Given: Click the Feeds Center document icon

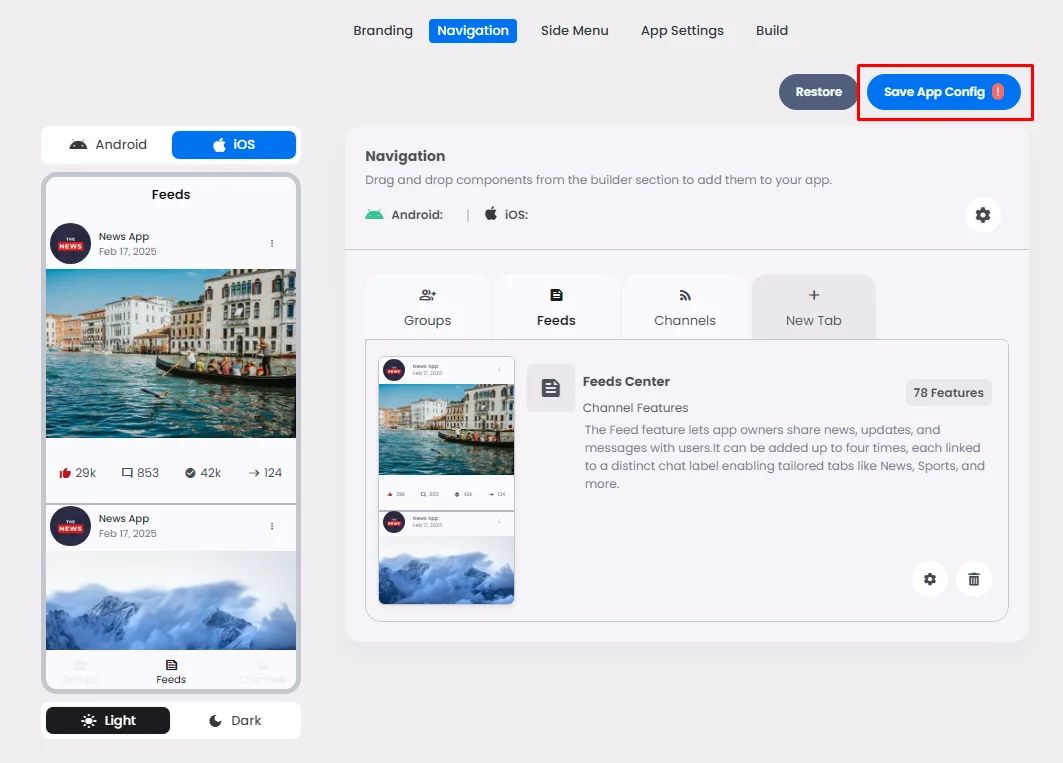Looking at the screenshot, I should tap(550, 388).
